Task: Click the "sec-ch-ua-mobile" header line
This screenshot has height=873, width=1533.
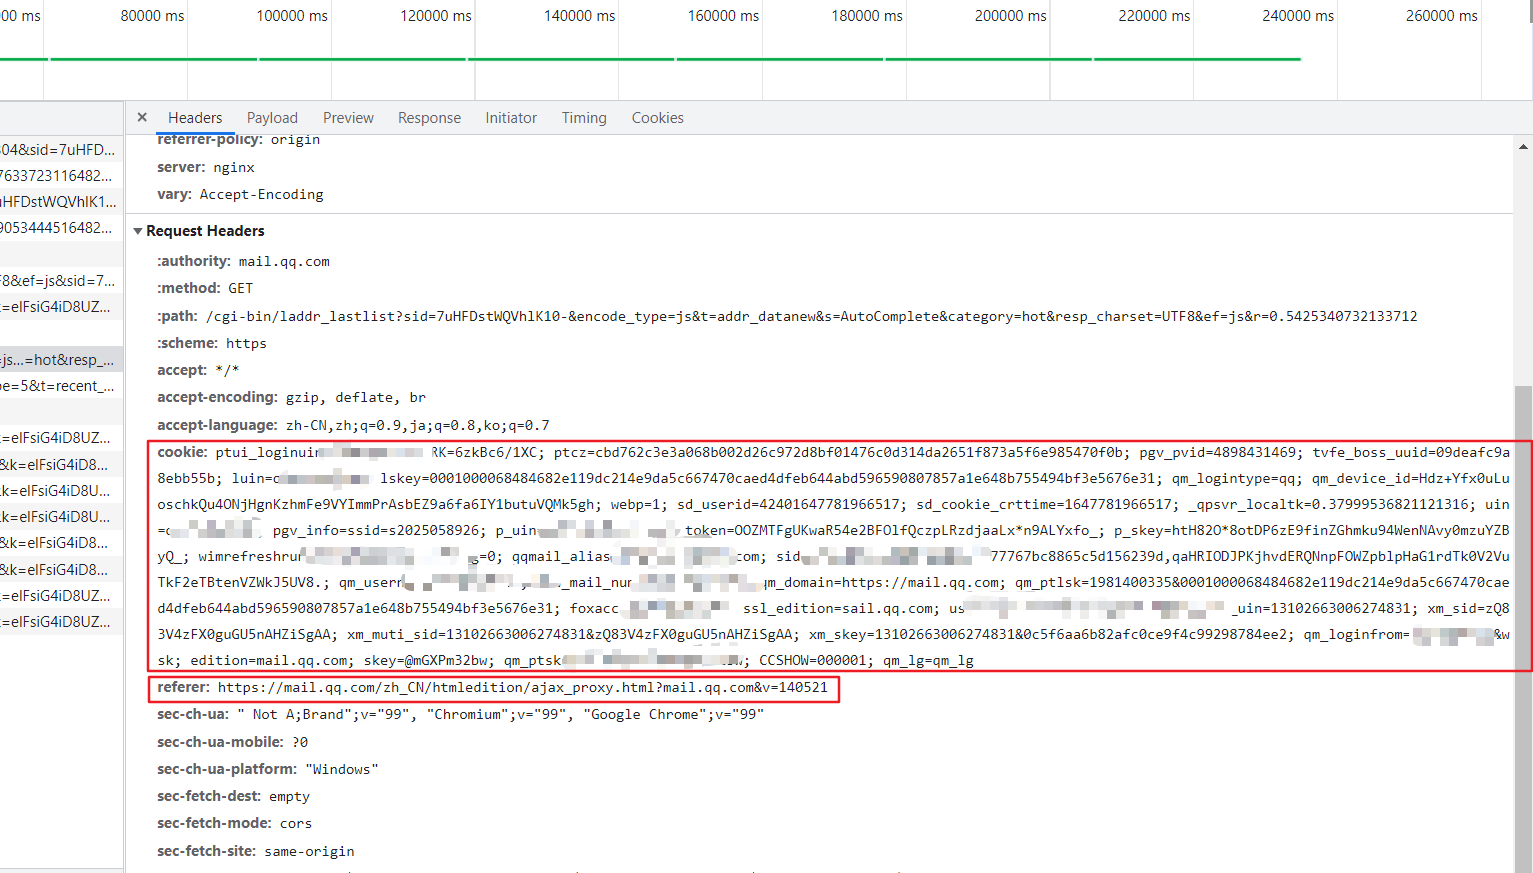Action: click(232, 742)
